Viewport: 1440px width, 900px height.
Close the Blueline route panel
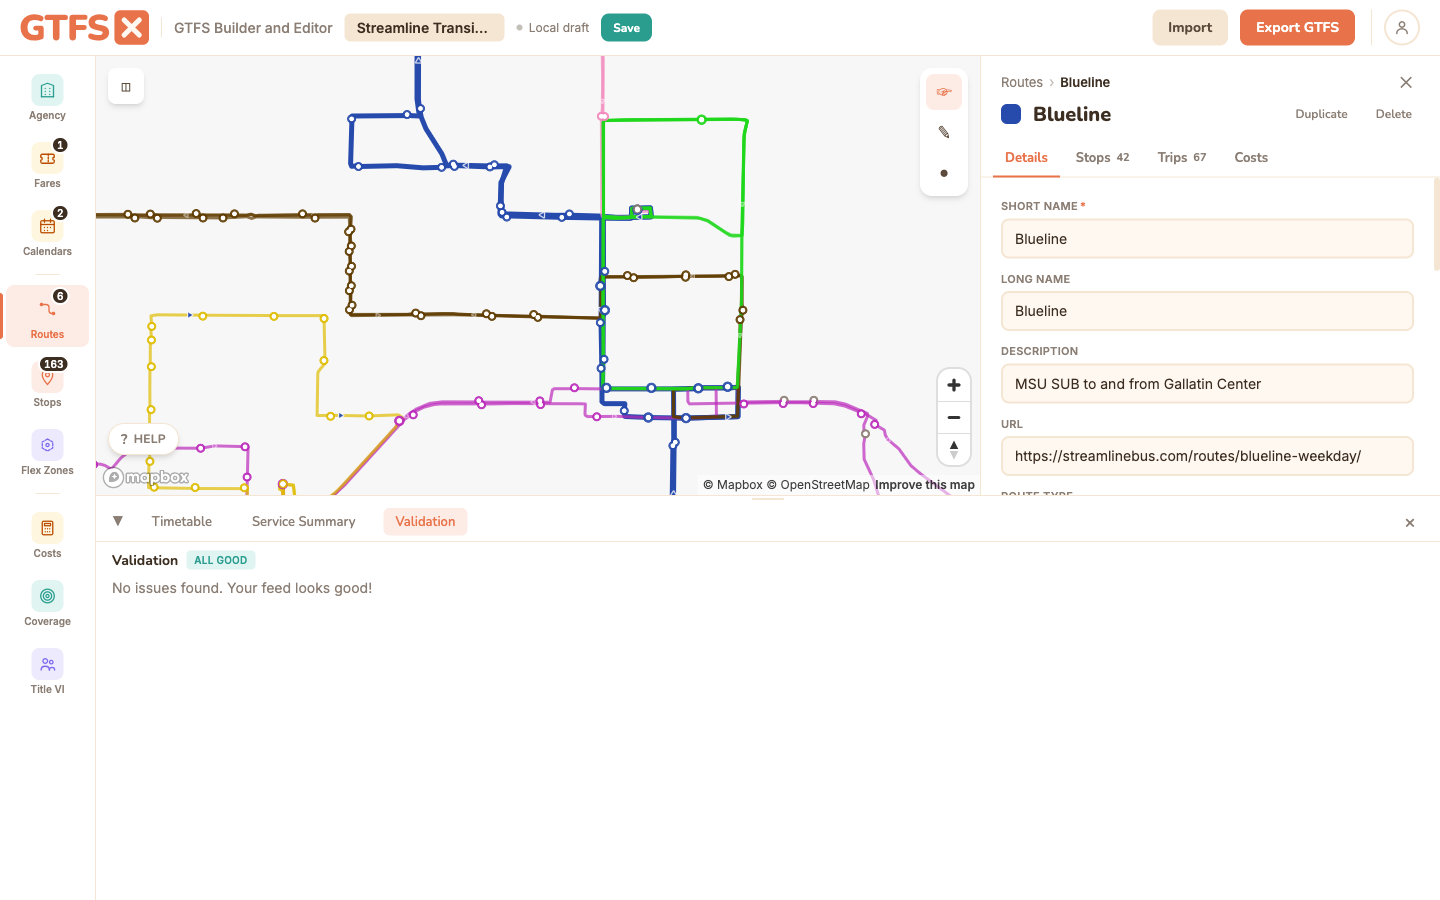1406,82
